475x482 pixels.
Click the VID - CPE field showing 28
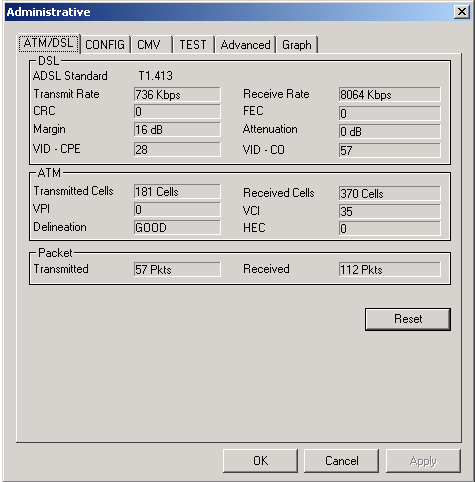(177, 149)
